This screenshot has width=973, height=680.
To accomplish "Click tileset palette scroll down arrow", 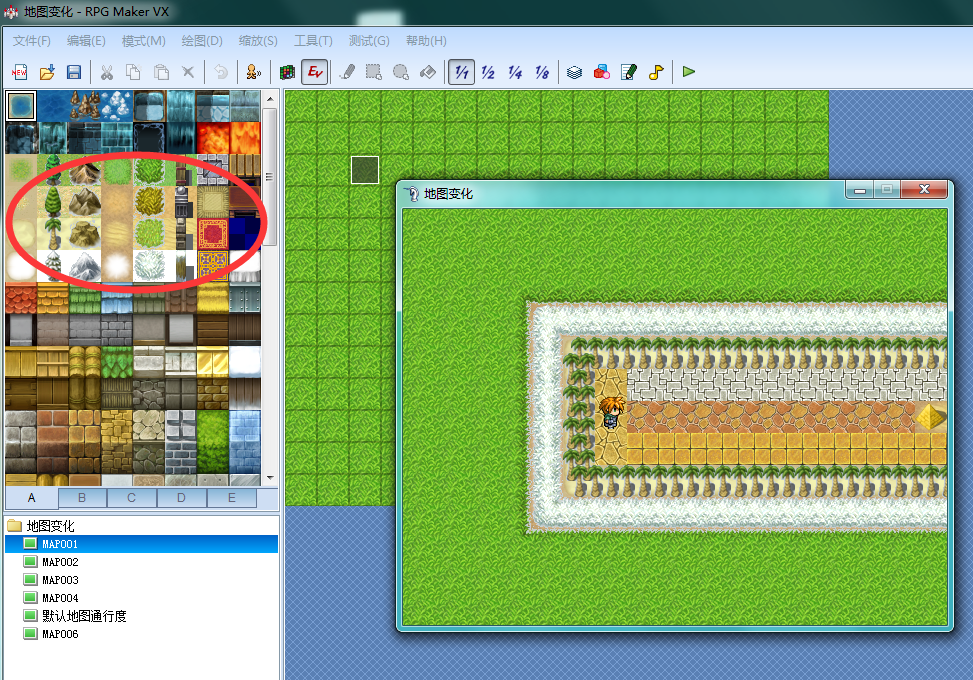I will coord(270,478).
